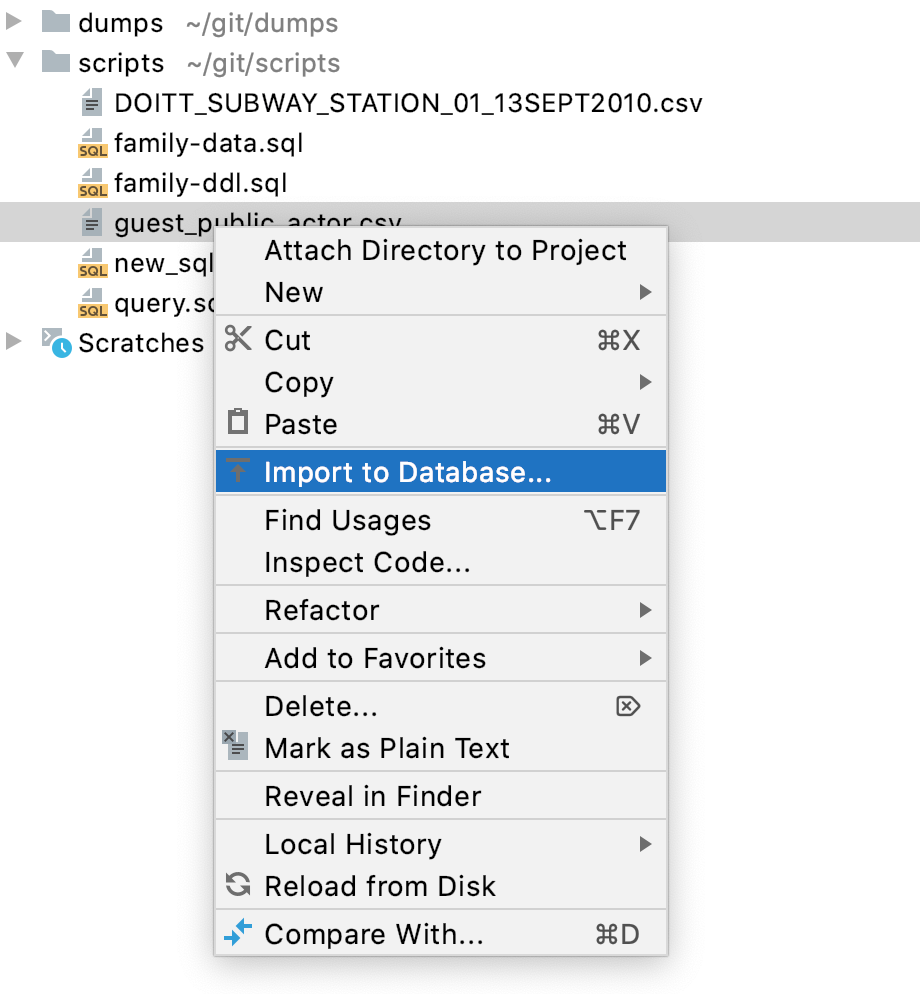Click the ⌥F7 shortcut label
This screenshot has width=920, height=994.
[x=612, y=520]
